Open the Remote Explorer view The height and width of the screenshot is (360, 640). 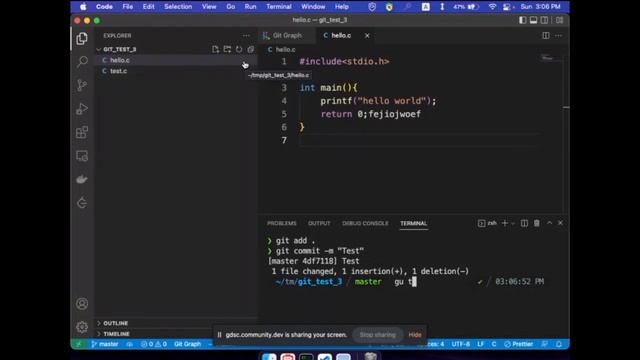(x=82, y=156)
